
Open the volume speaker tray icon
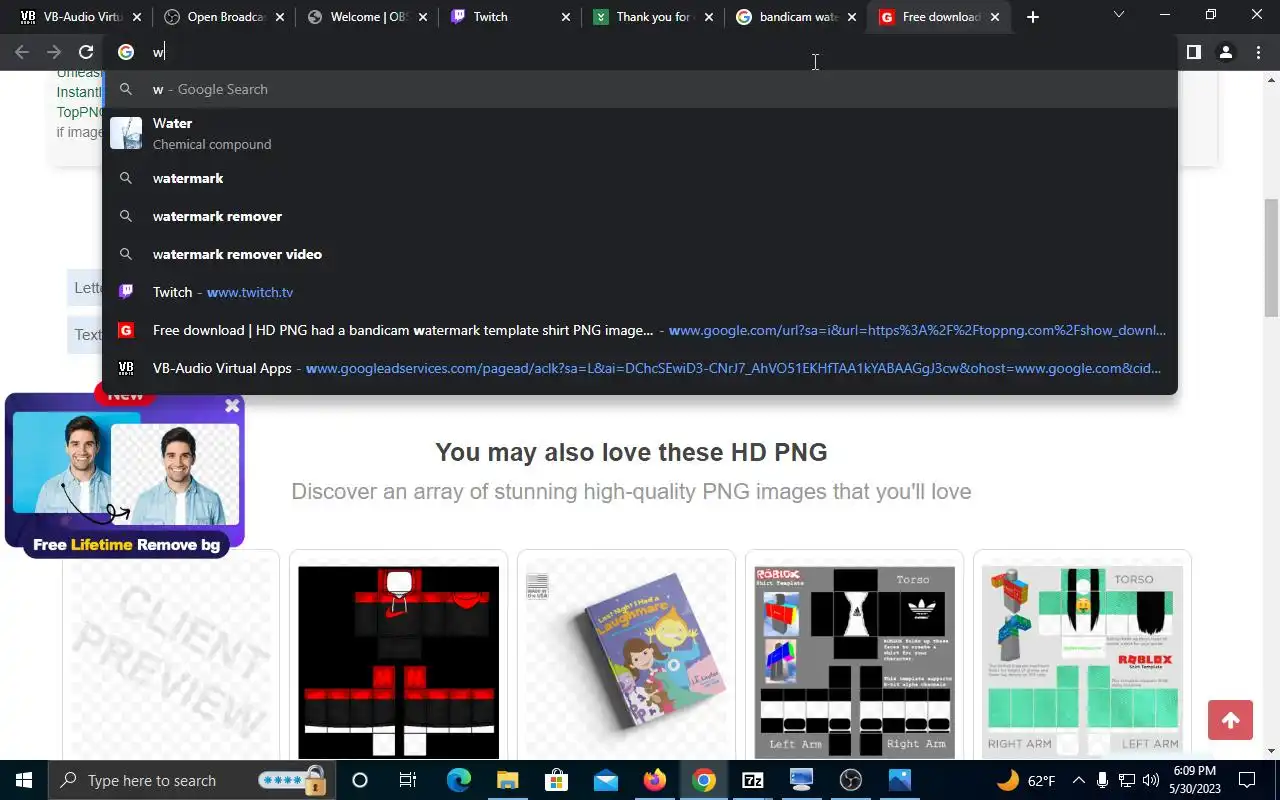1150,780
